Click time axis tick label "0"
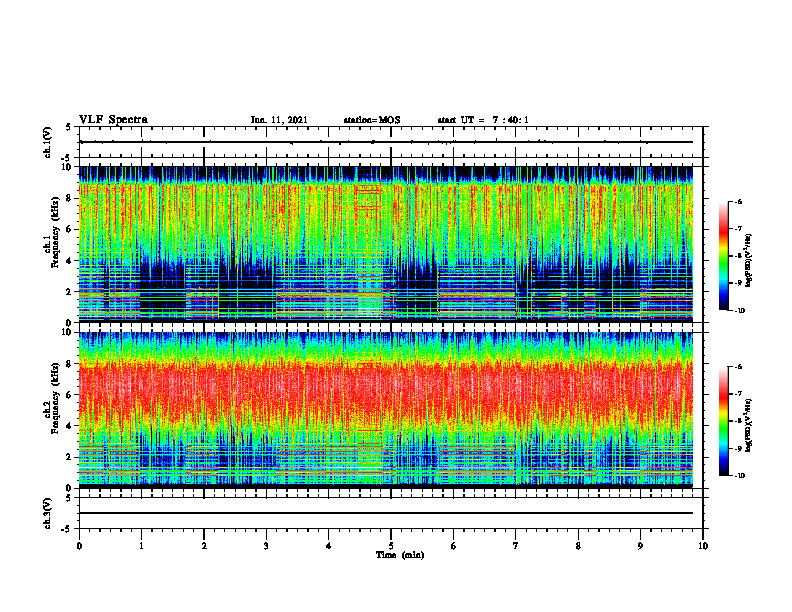The image size is (792, 612). pos(79,546)
